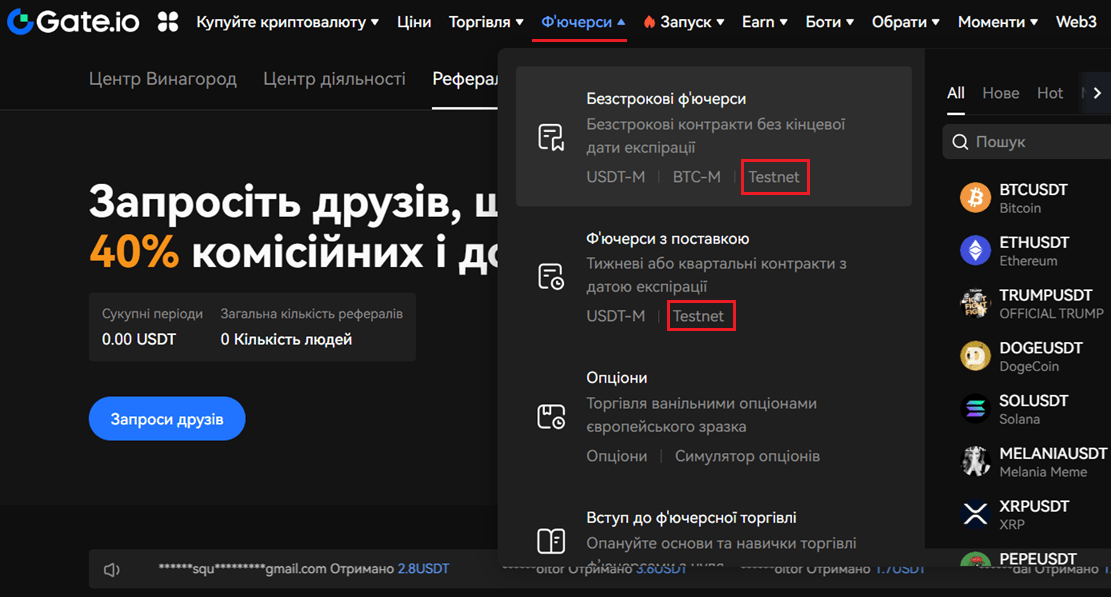Click the flame icon next to Запуск
Image resolution: width=1111 pixels, height=597 pixels.
(x=649, y=22)
